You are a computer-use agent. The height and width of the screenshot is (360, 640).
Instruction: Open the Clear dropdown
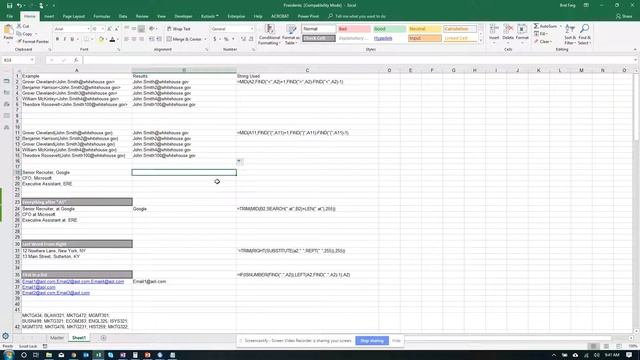click(x=544, y=42)
